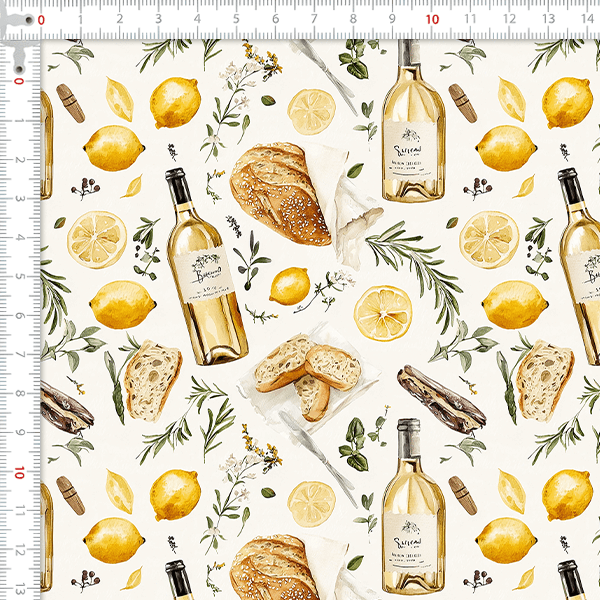Click the red 10 on the top ruler

[432, 20]
